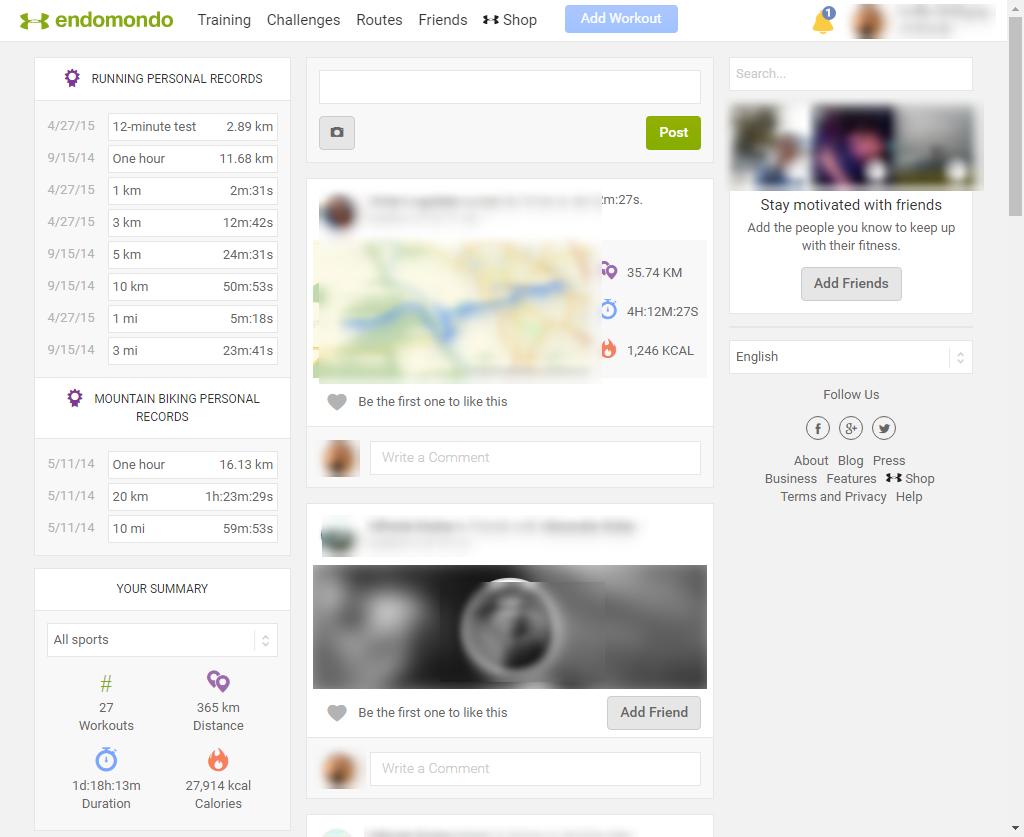The height and width of the screenshot is (837, 1024).
Task: Click the friends photo banner
Action: click(x=856, y=147)
